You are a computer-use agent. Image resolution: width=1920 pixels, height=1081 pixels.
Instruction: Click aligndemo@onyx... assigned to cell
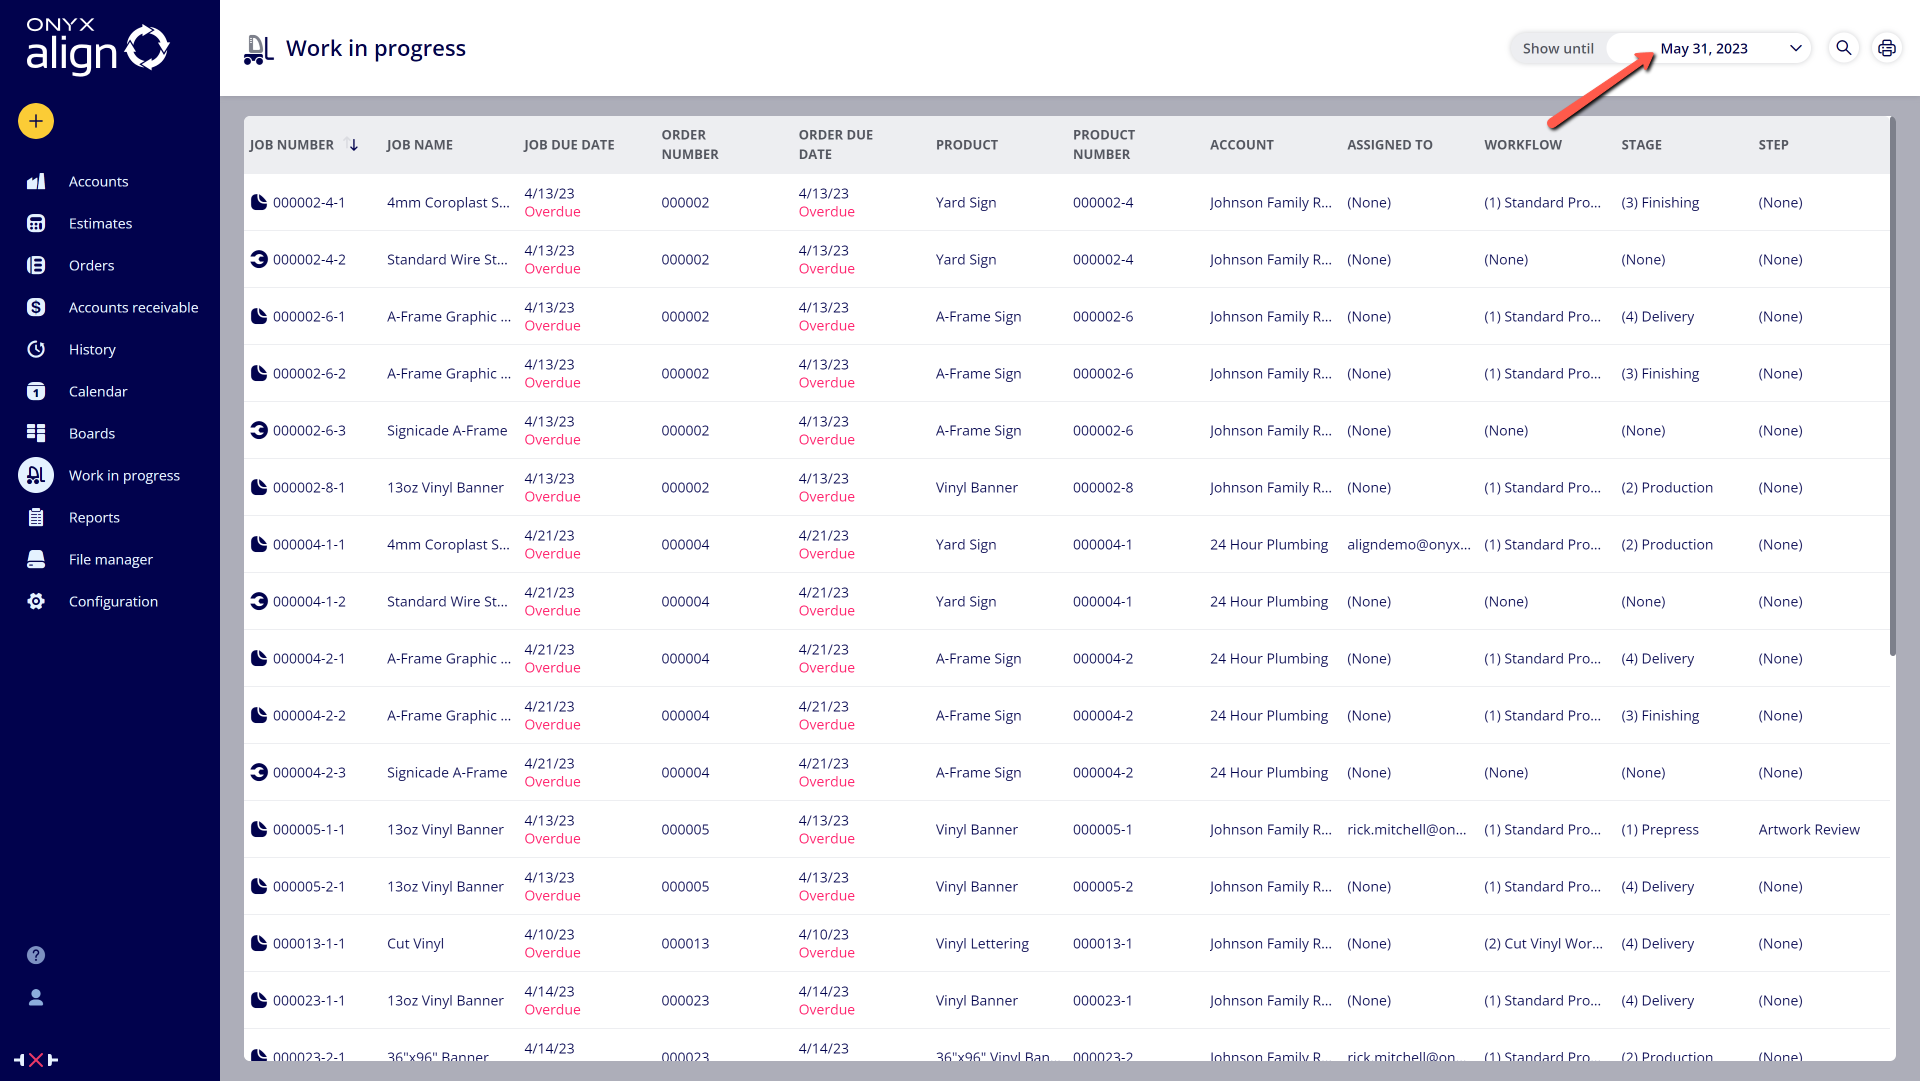[1409, 544]
